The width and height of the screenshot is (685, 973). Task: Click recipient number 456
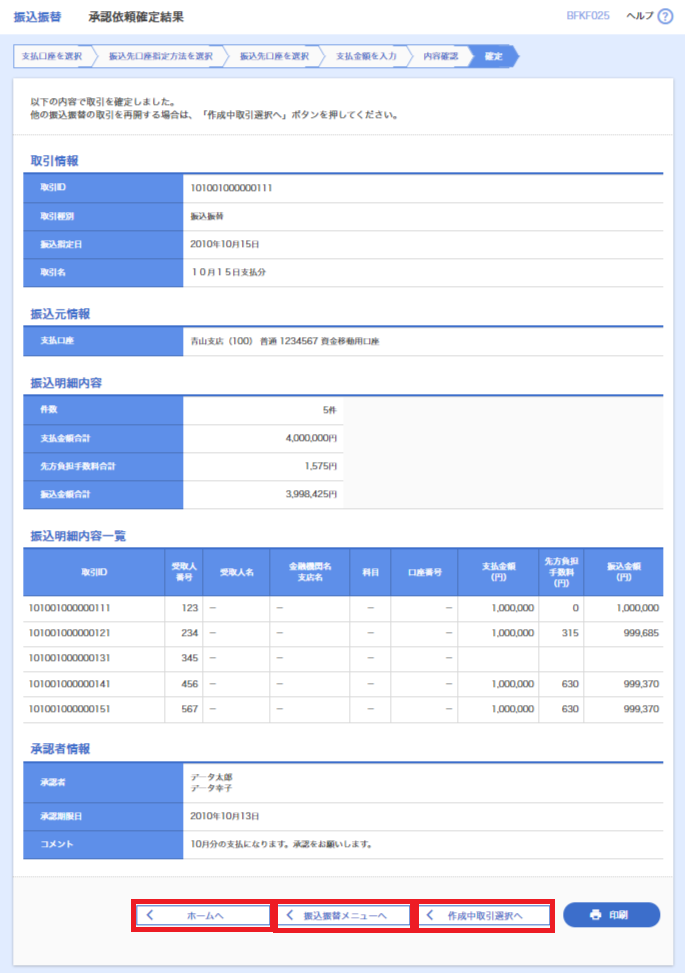(x=190, y=684)
